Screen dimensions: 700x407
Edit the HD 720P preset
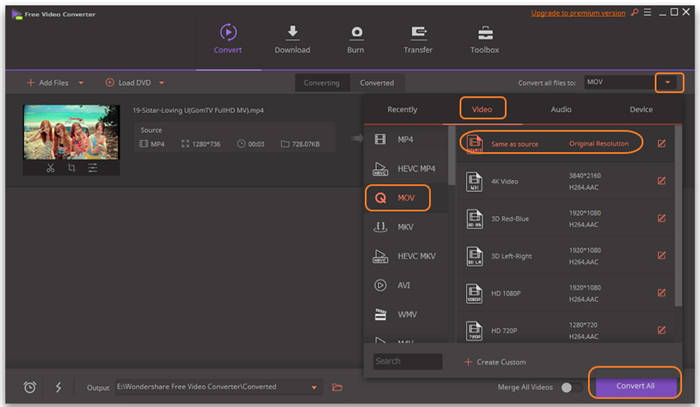[x=662, y=330]
